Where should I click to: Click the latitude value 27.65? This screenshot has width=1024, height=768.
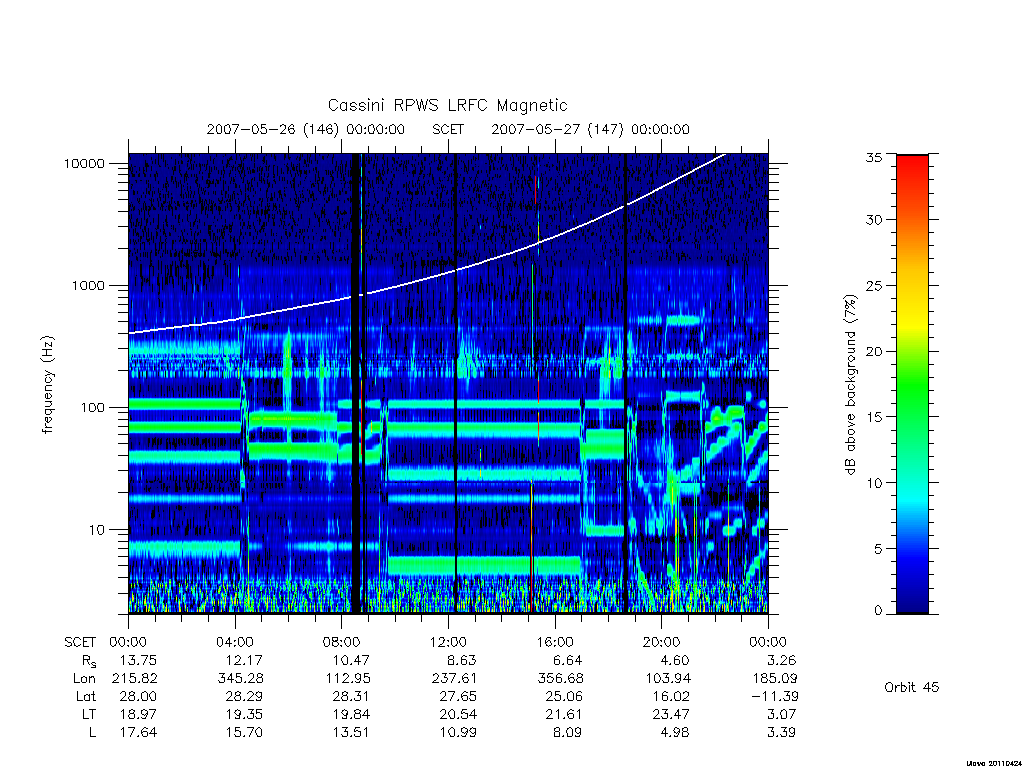(x=457, y=696)
